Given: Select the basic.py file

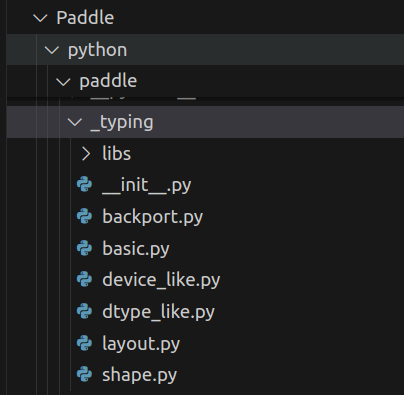Looking at the screenshot, I should pos(136,249).
